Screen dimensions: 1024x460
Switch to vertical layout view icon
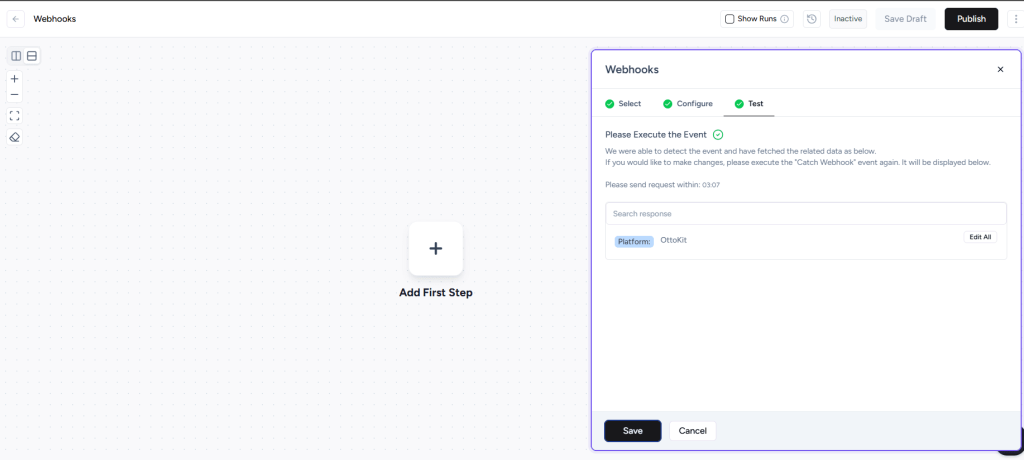(16, 56)
